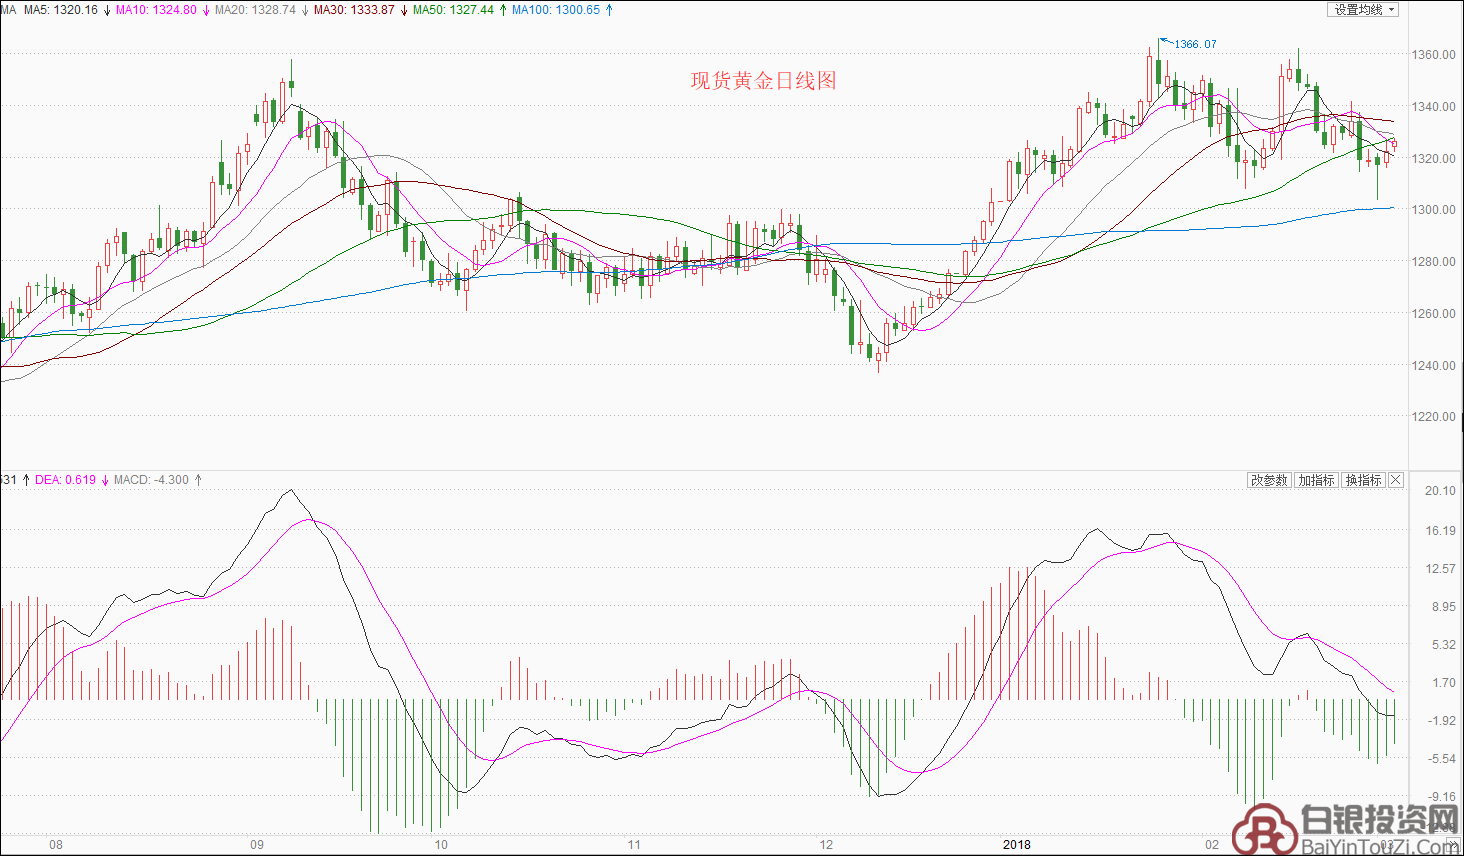The image size is (1464, 856).
Task: Open the 设置均线 dropdown menu
Action: click(x=1362, y=10)
